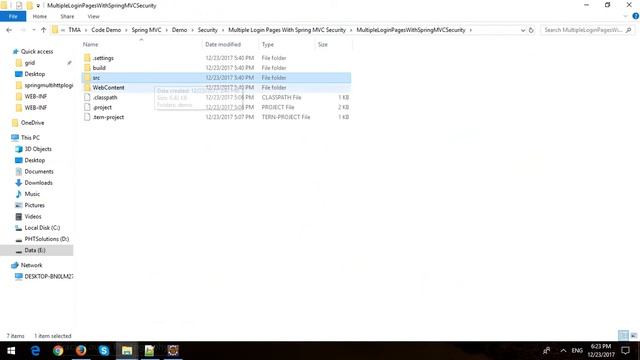Open Quick access in navigation pane

(37, 51)
